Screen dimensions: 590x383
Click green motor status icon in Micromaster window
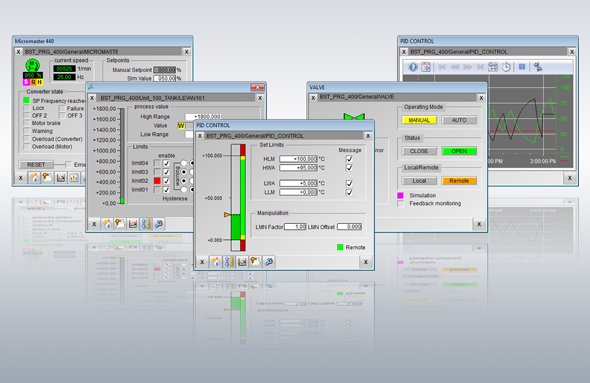[32, 65]
